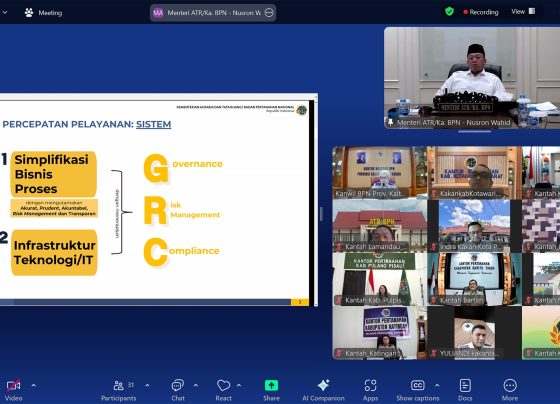Click the slide progress bar at bottom

click(x=145, y=302)
